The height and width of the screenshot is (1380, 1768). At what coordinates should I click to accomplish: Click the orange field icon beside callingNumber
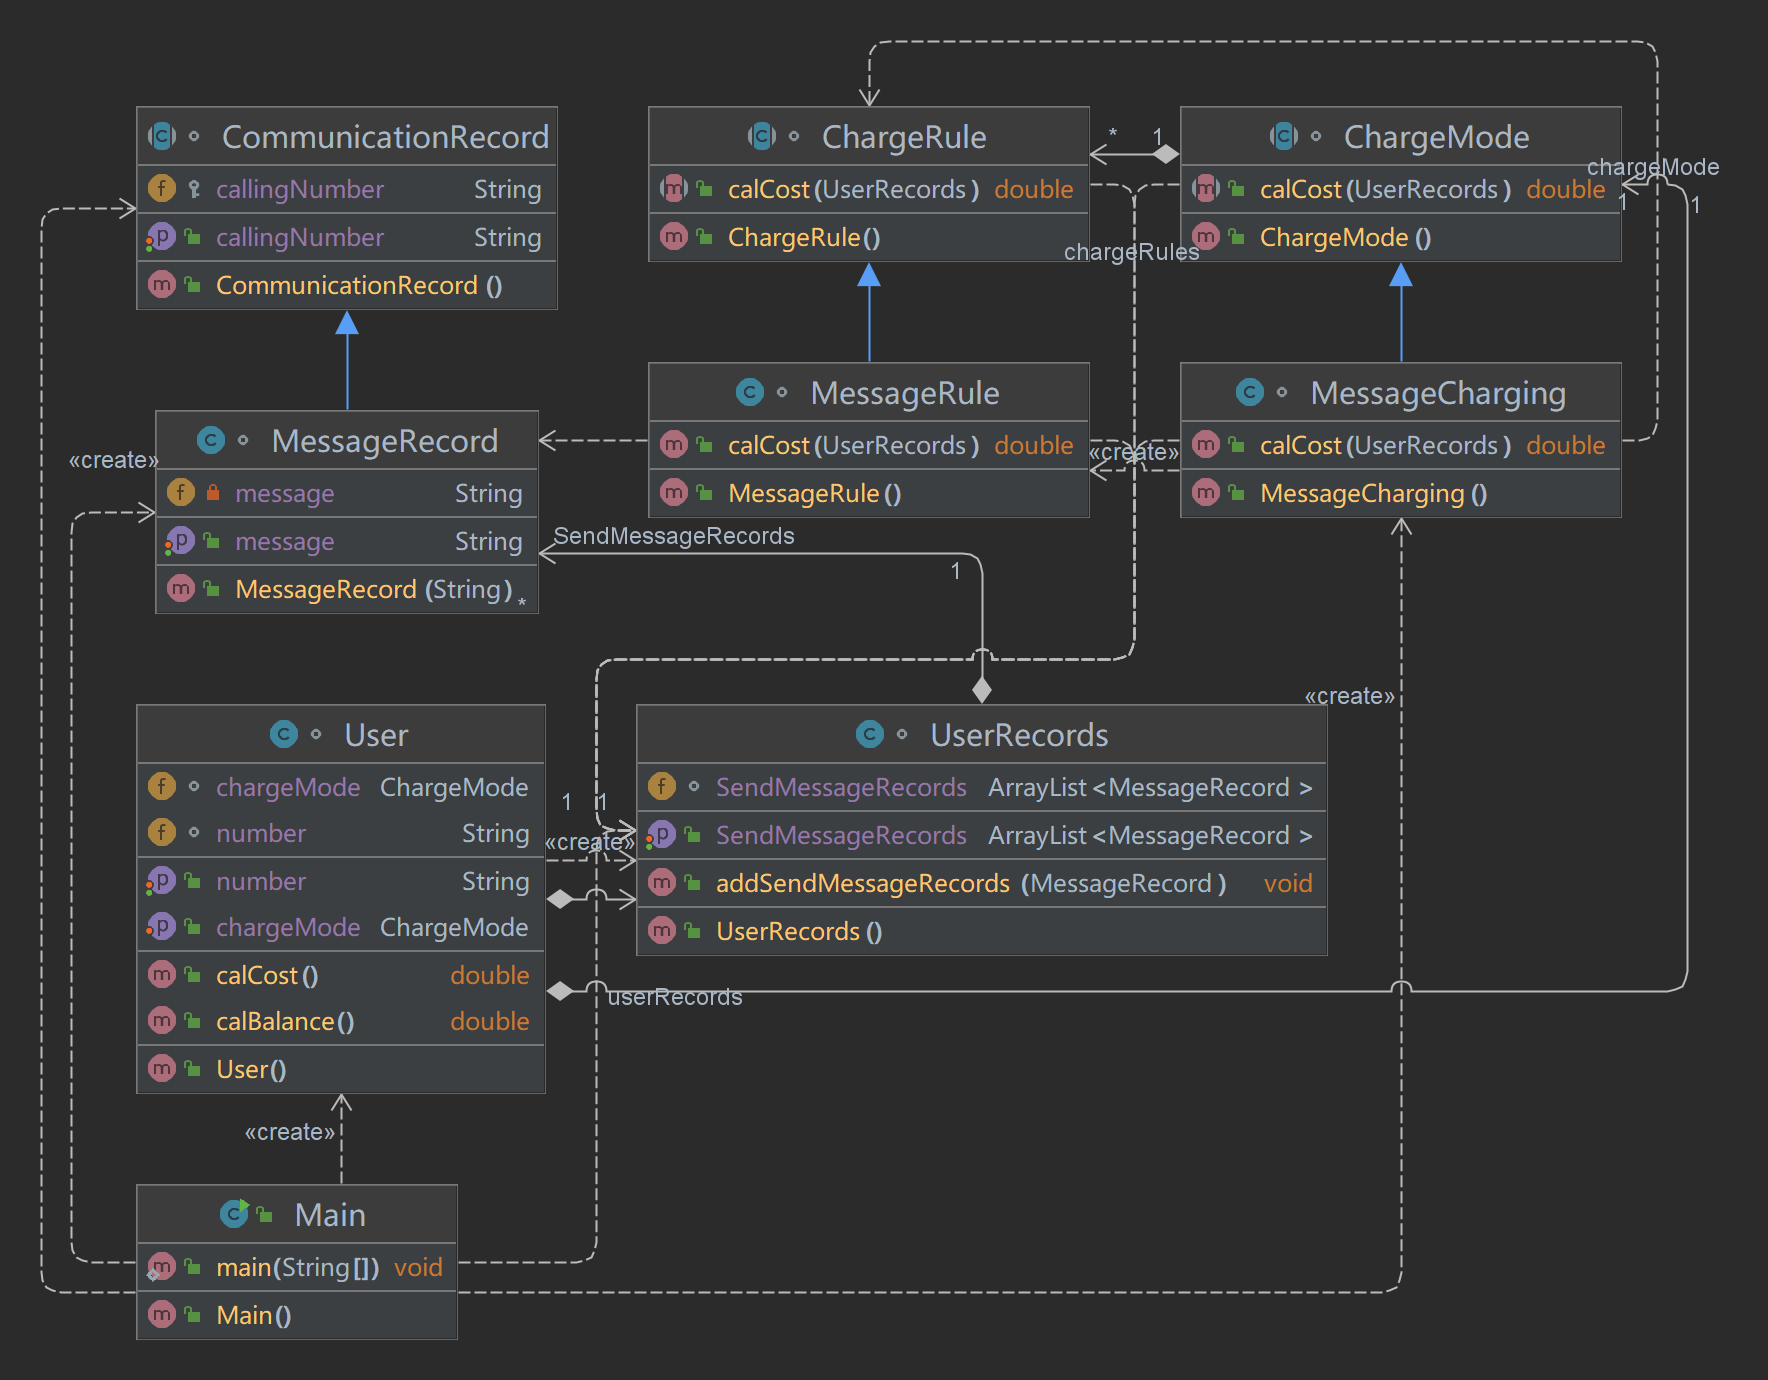162,188
